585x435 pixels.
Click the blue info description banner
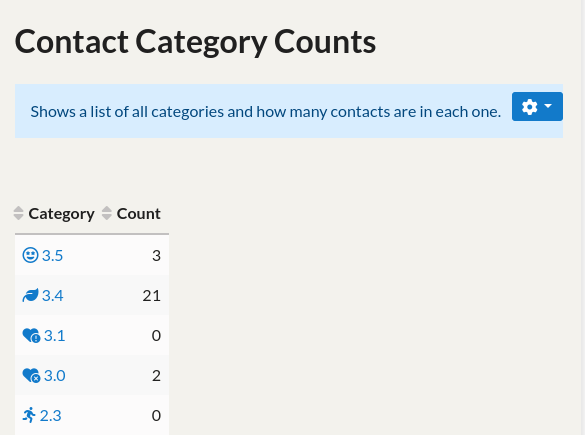(289, 111)
